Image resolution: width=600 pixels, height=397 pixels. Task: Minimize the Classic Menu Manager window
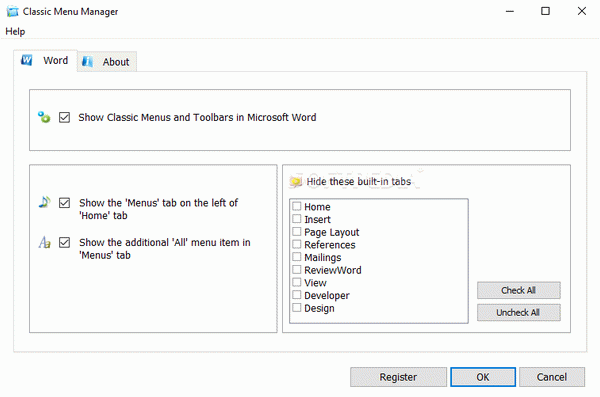click(510, 11)
